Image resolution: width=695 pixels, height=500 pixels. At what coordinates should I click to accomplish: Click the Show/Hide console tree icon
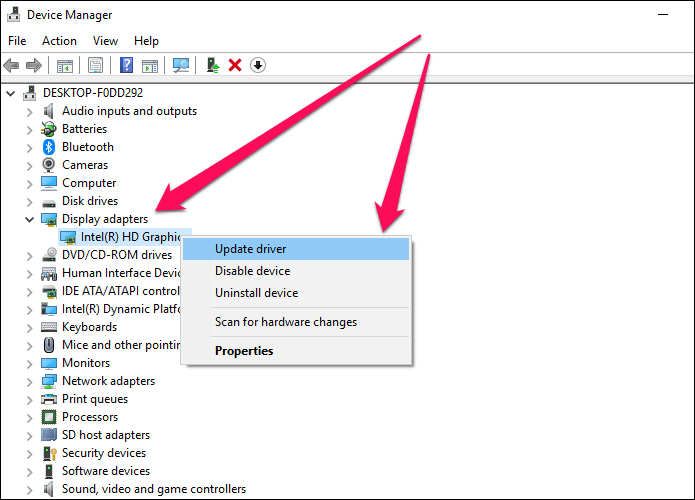tap(65, 66)
